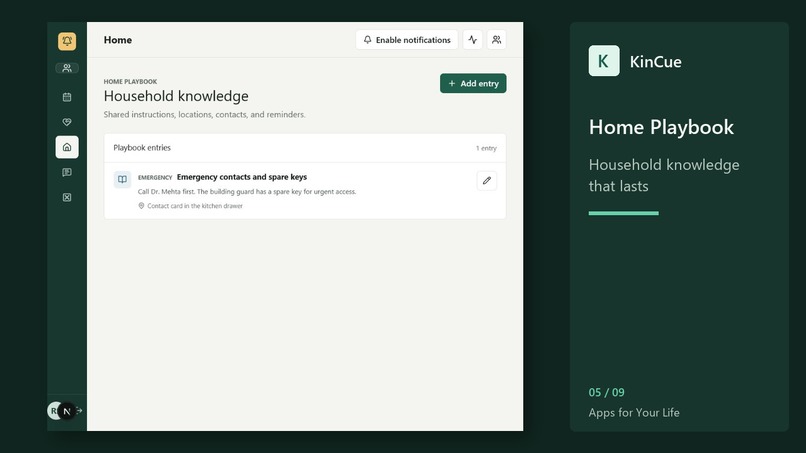The height and width of the screenshot is (453, 806).
Task: Edit the Emergency contacts entry with the pencil
Action: click(487, 180)
